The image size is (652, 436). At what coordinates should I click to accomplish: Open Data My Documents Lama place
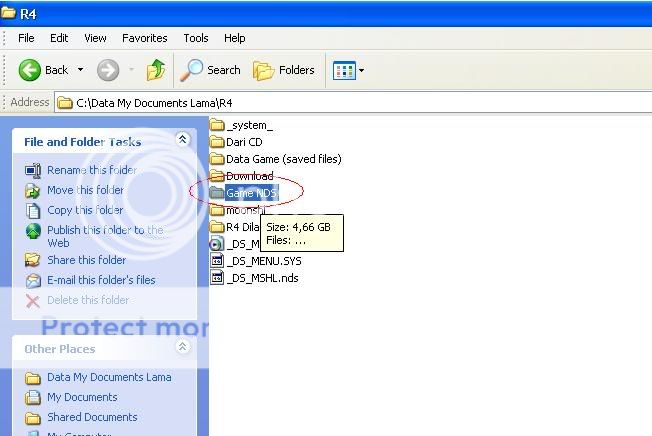point(109,377)
